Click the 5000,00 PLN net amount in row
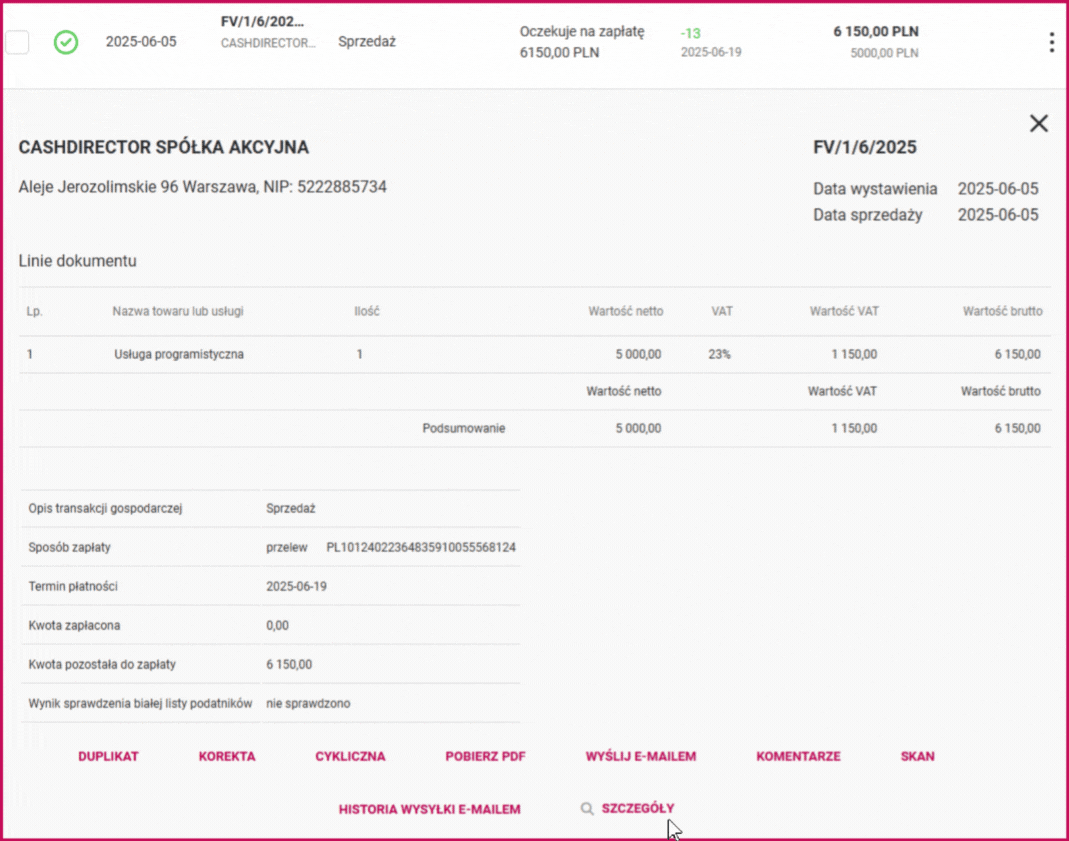This screenshot has width=1069, height=841. (884, 53)
